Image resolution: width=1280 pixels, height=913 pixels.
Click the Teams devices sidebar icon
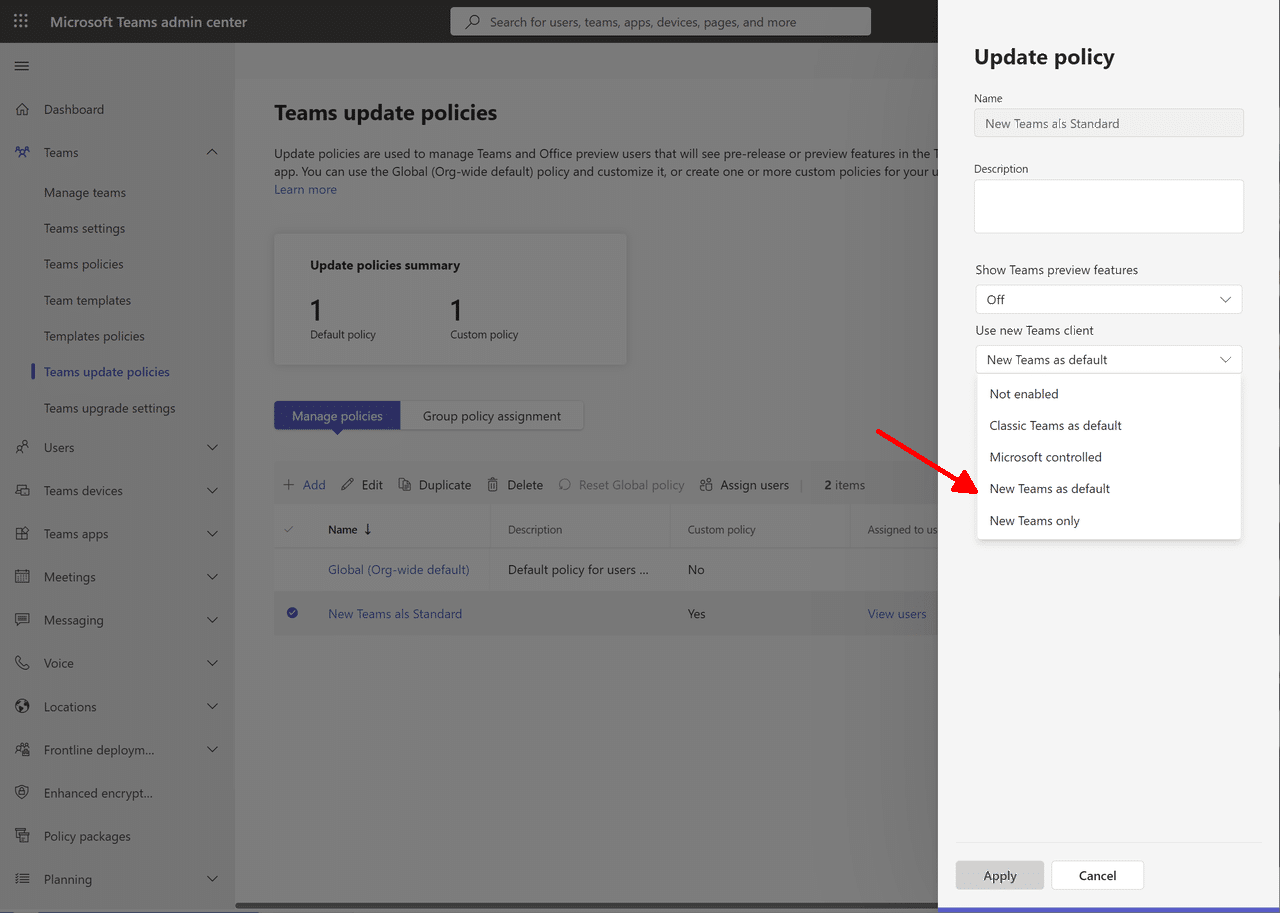pyautogui.click(x=22, y=491)
